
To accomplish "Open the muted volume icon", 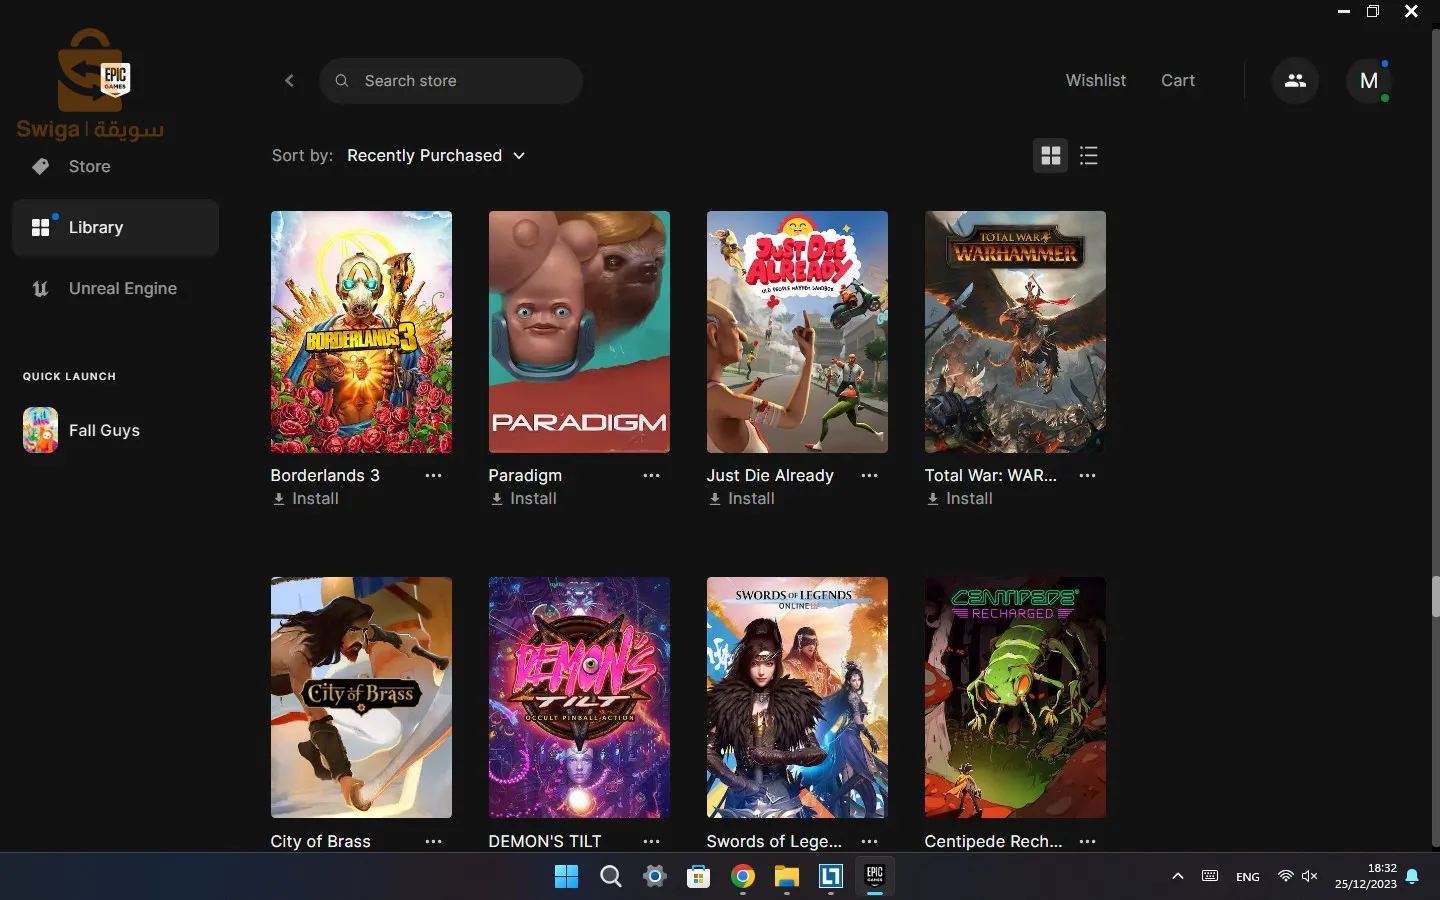I will [x=1310, y=877].
